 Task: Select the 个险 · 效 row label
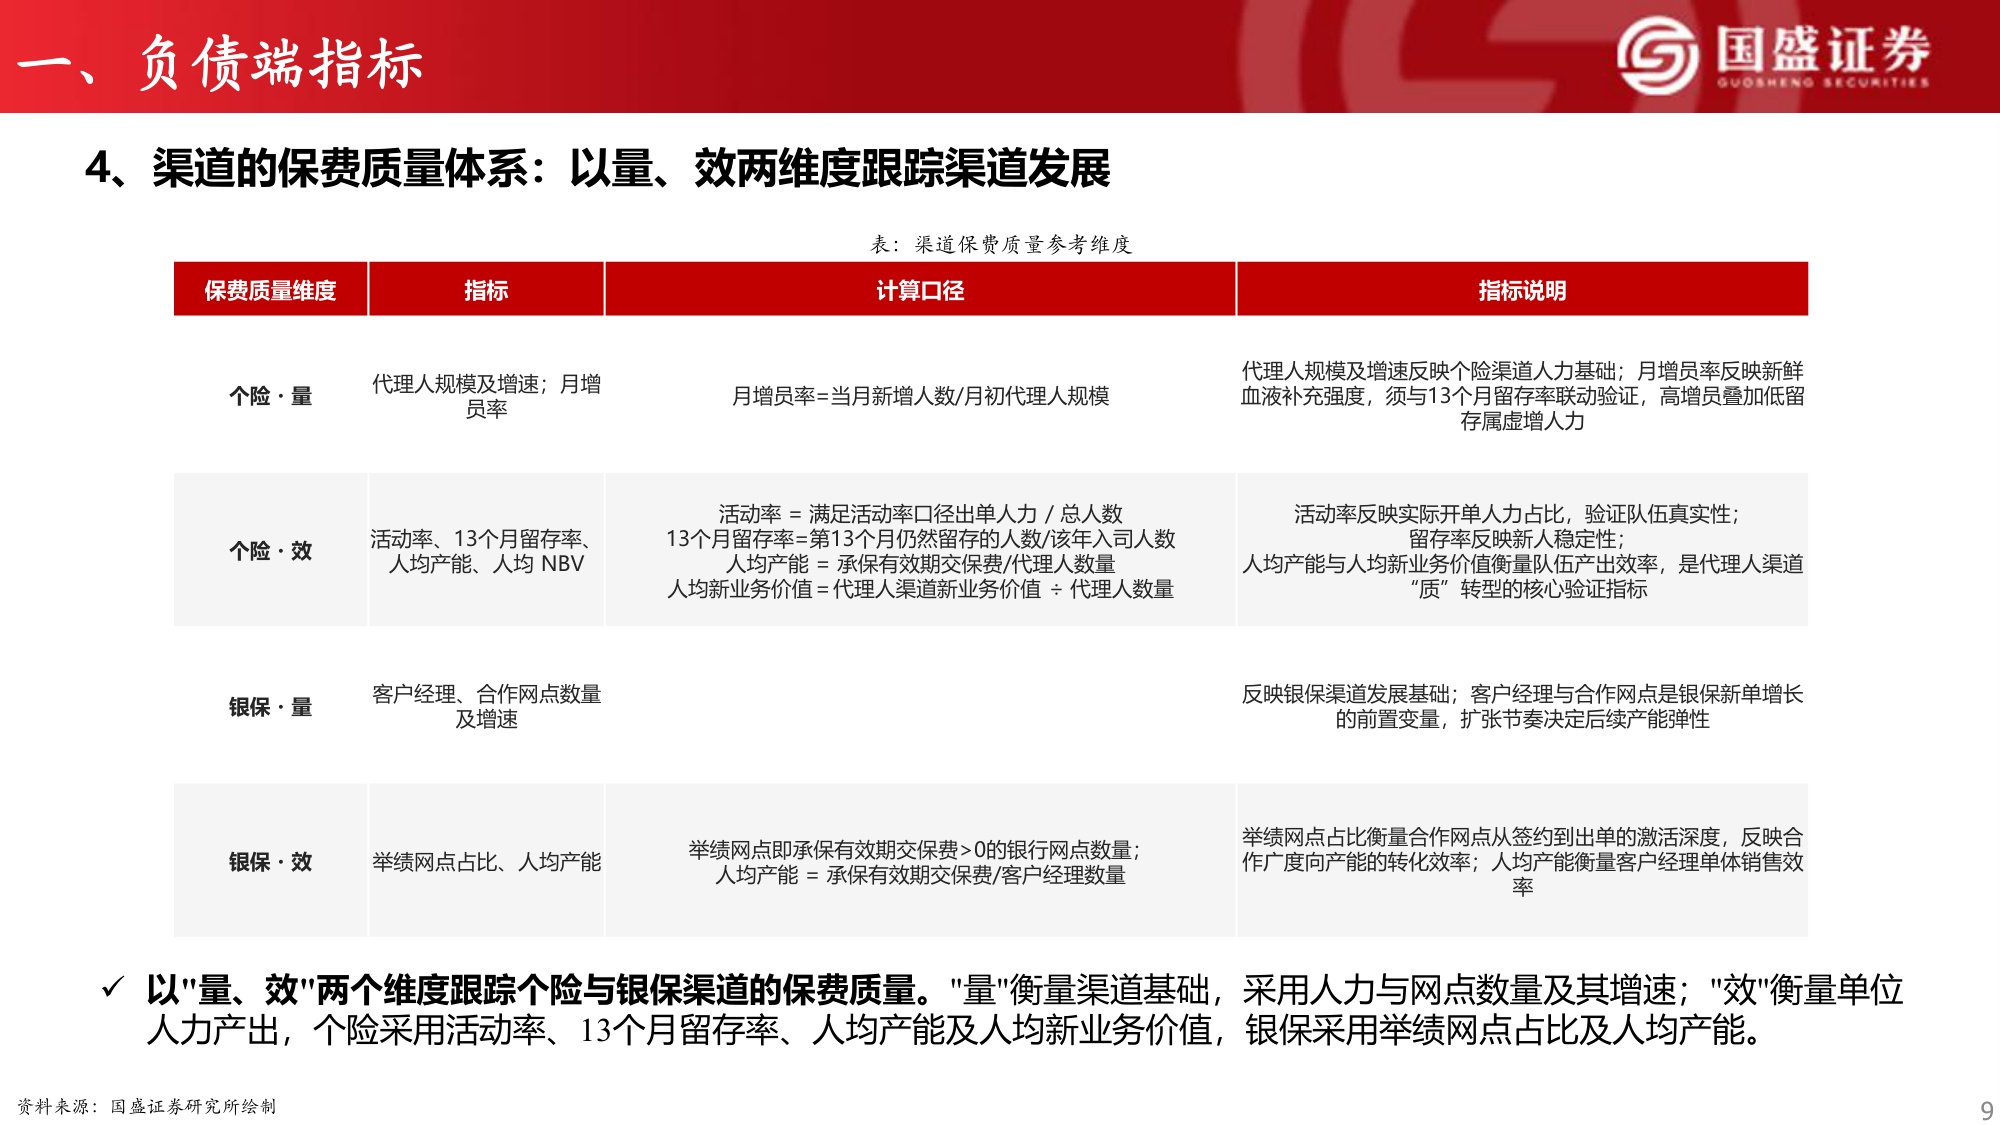[270, 551]
